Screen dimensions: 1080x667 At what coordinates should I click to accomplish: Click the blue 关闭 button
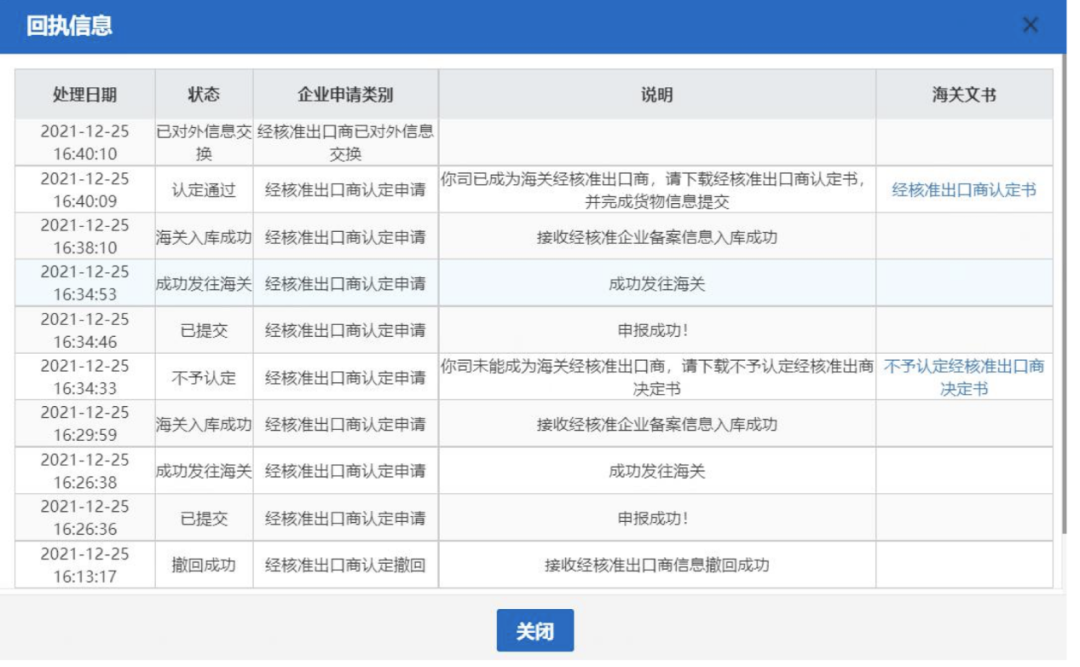click(535, 631)
